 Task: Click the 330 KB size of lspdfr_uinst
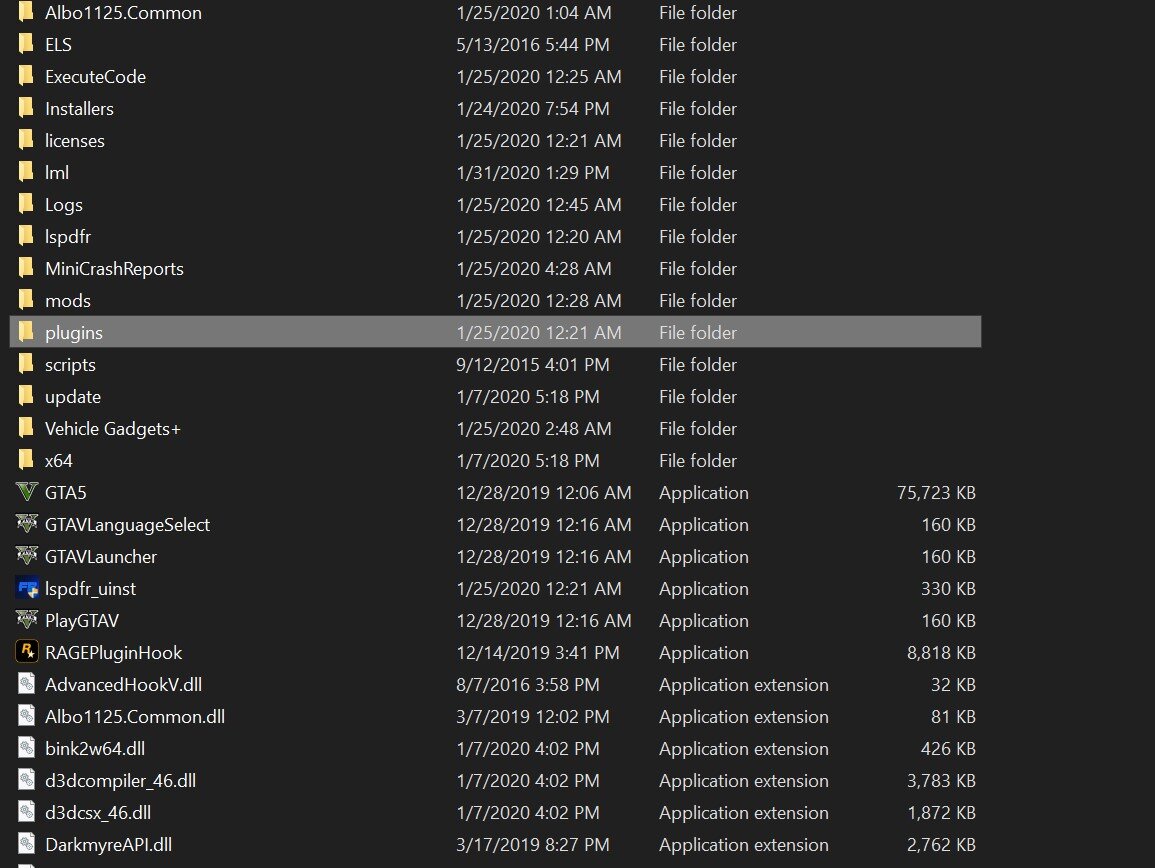coord(948,589)
